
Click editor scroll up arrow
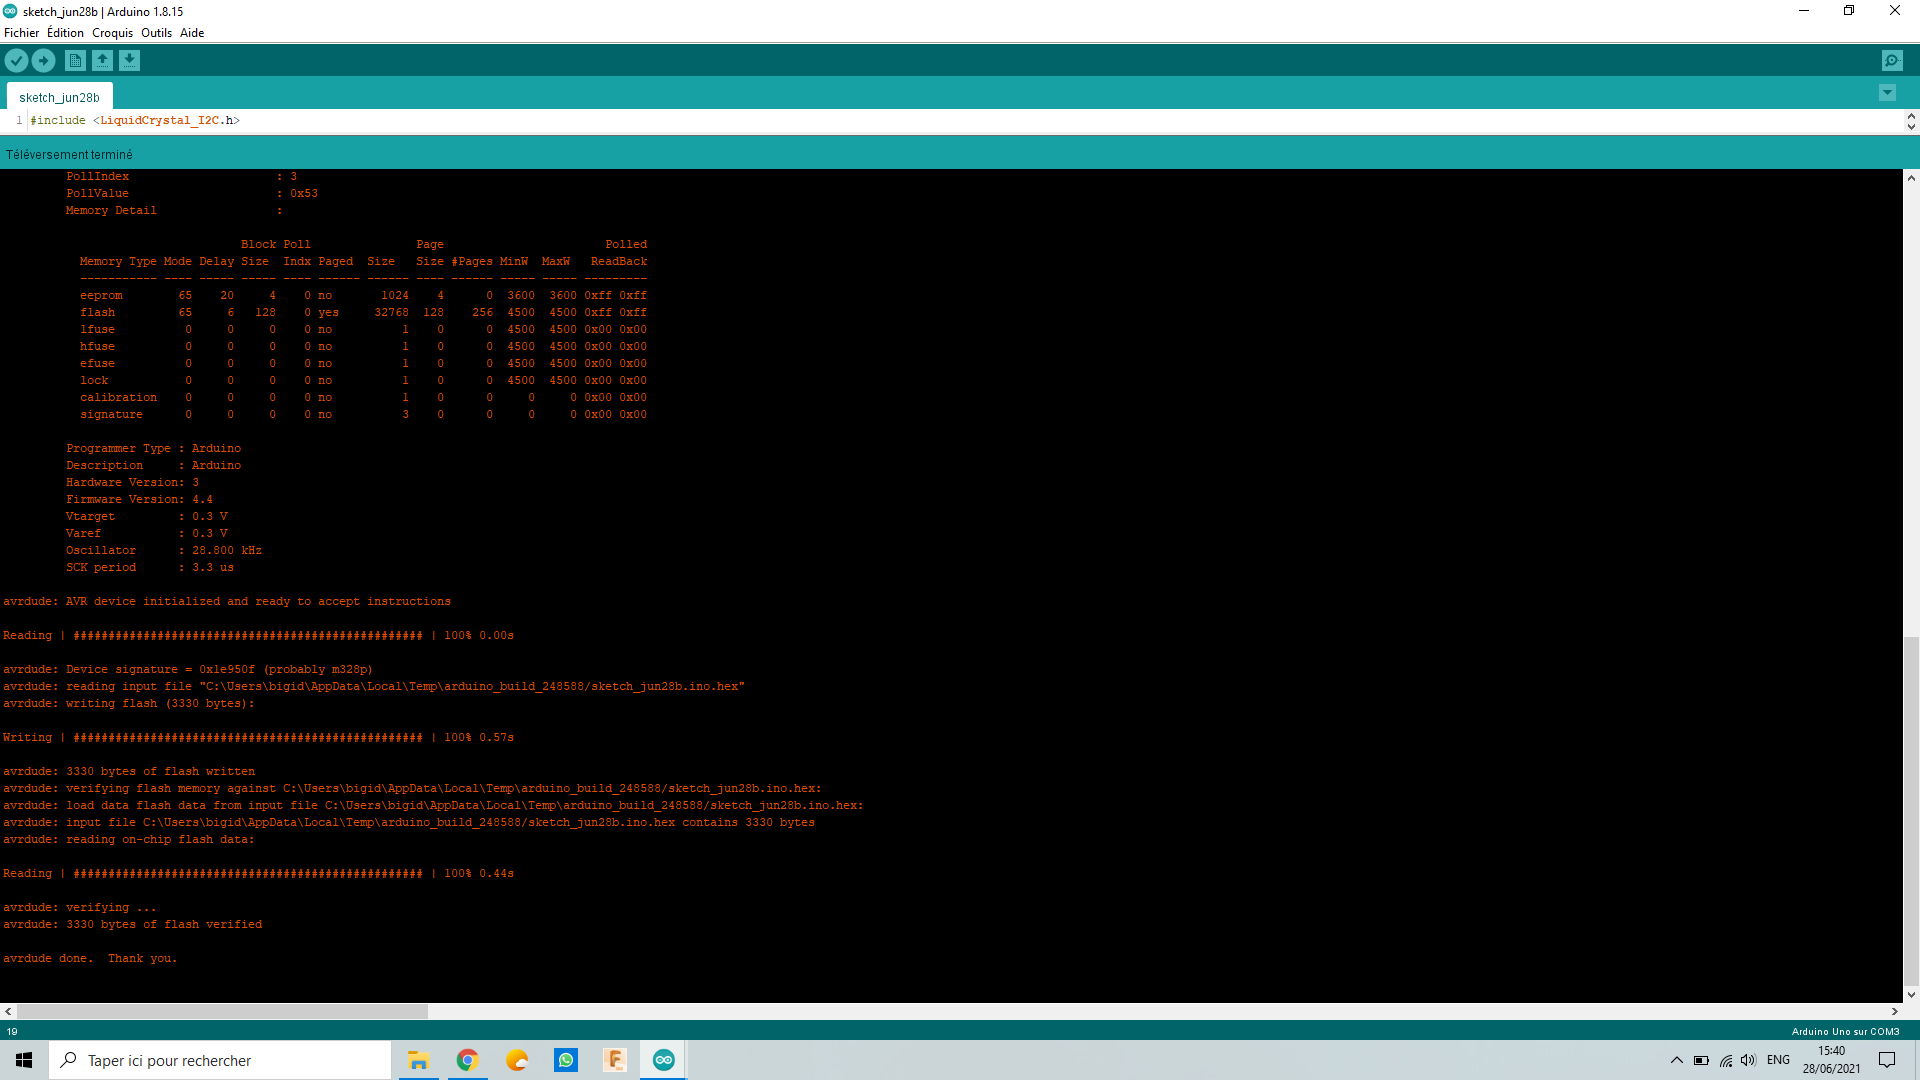(x=1911, y=116)
